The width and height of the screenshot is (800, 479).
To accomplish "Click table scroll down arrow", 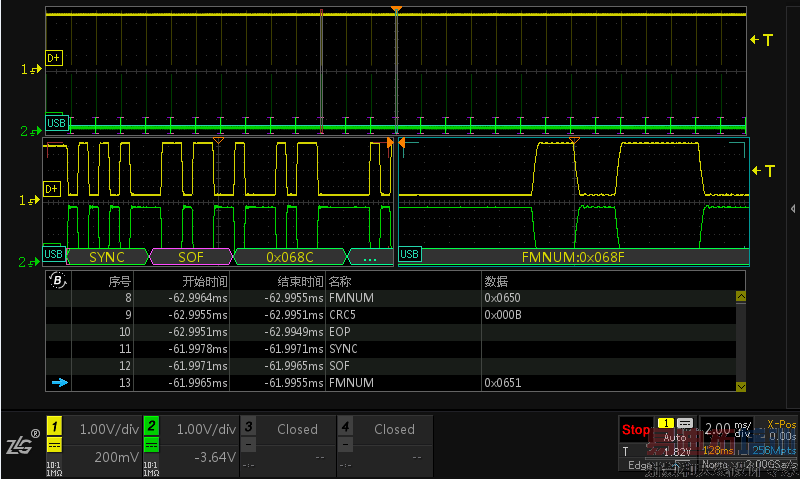I will point(741,387).
